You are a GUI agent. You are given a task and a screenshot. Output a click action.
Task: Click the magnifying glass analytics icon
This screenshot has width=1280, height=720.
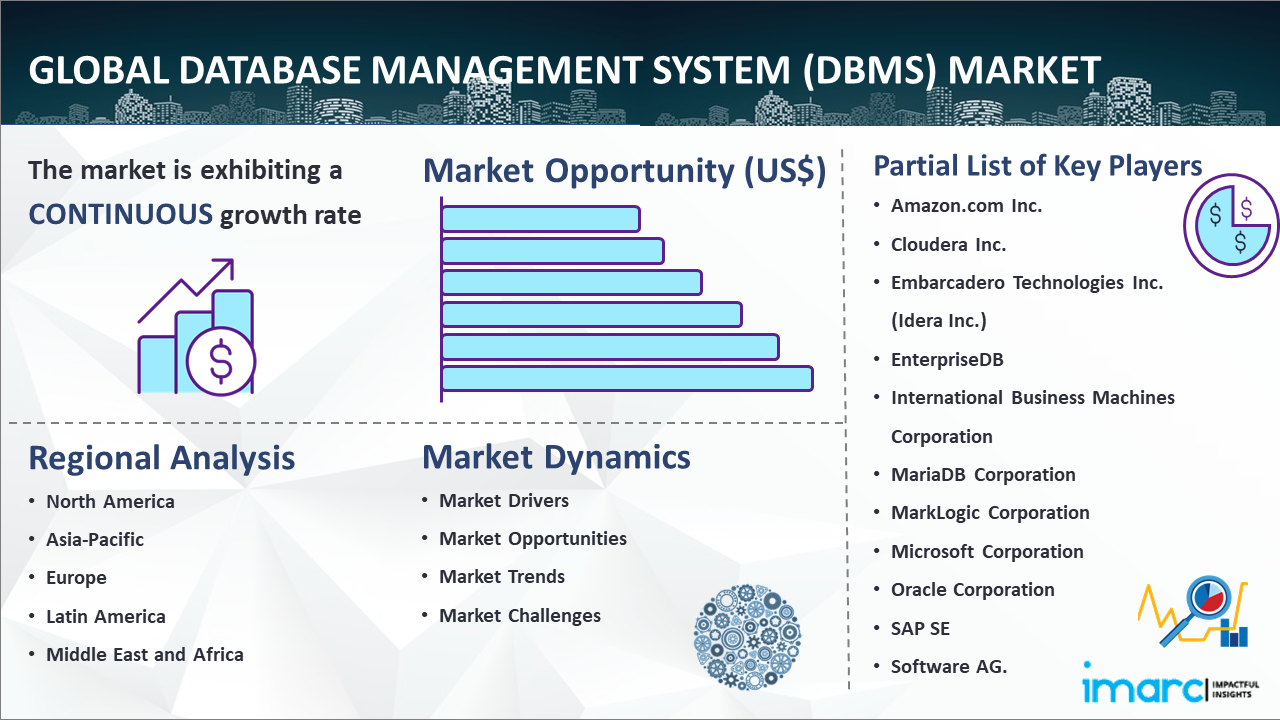pos(1197,610)
